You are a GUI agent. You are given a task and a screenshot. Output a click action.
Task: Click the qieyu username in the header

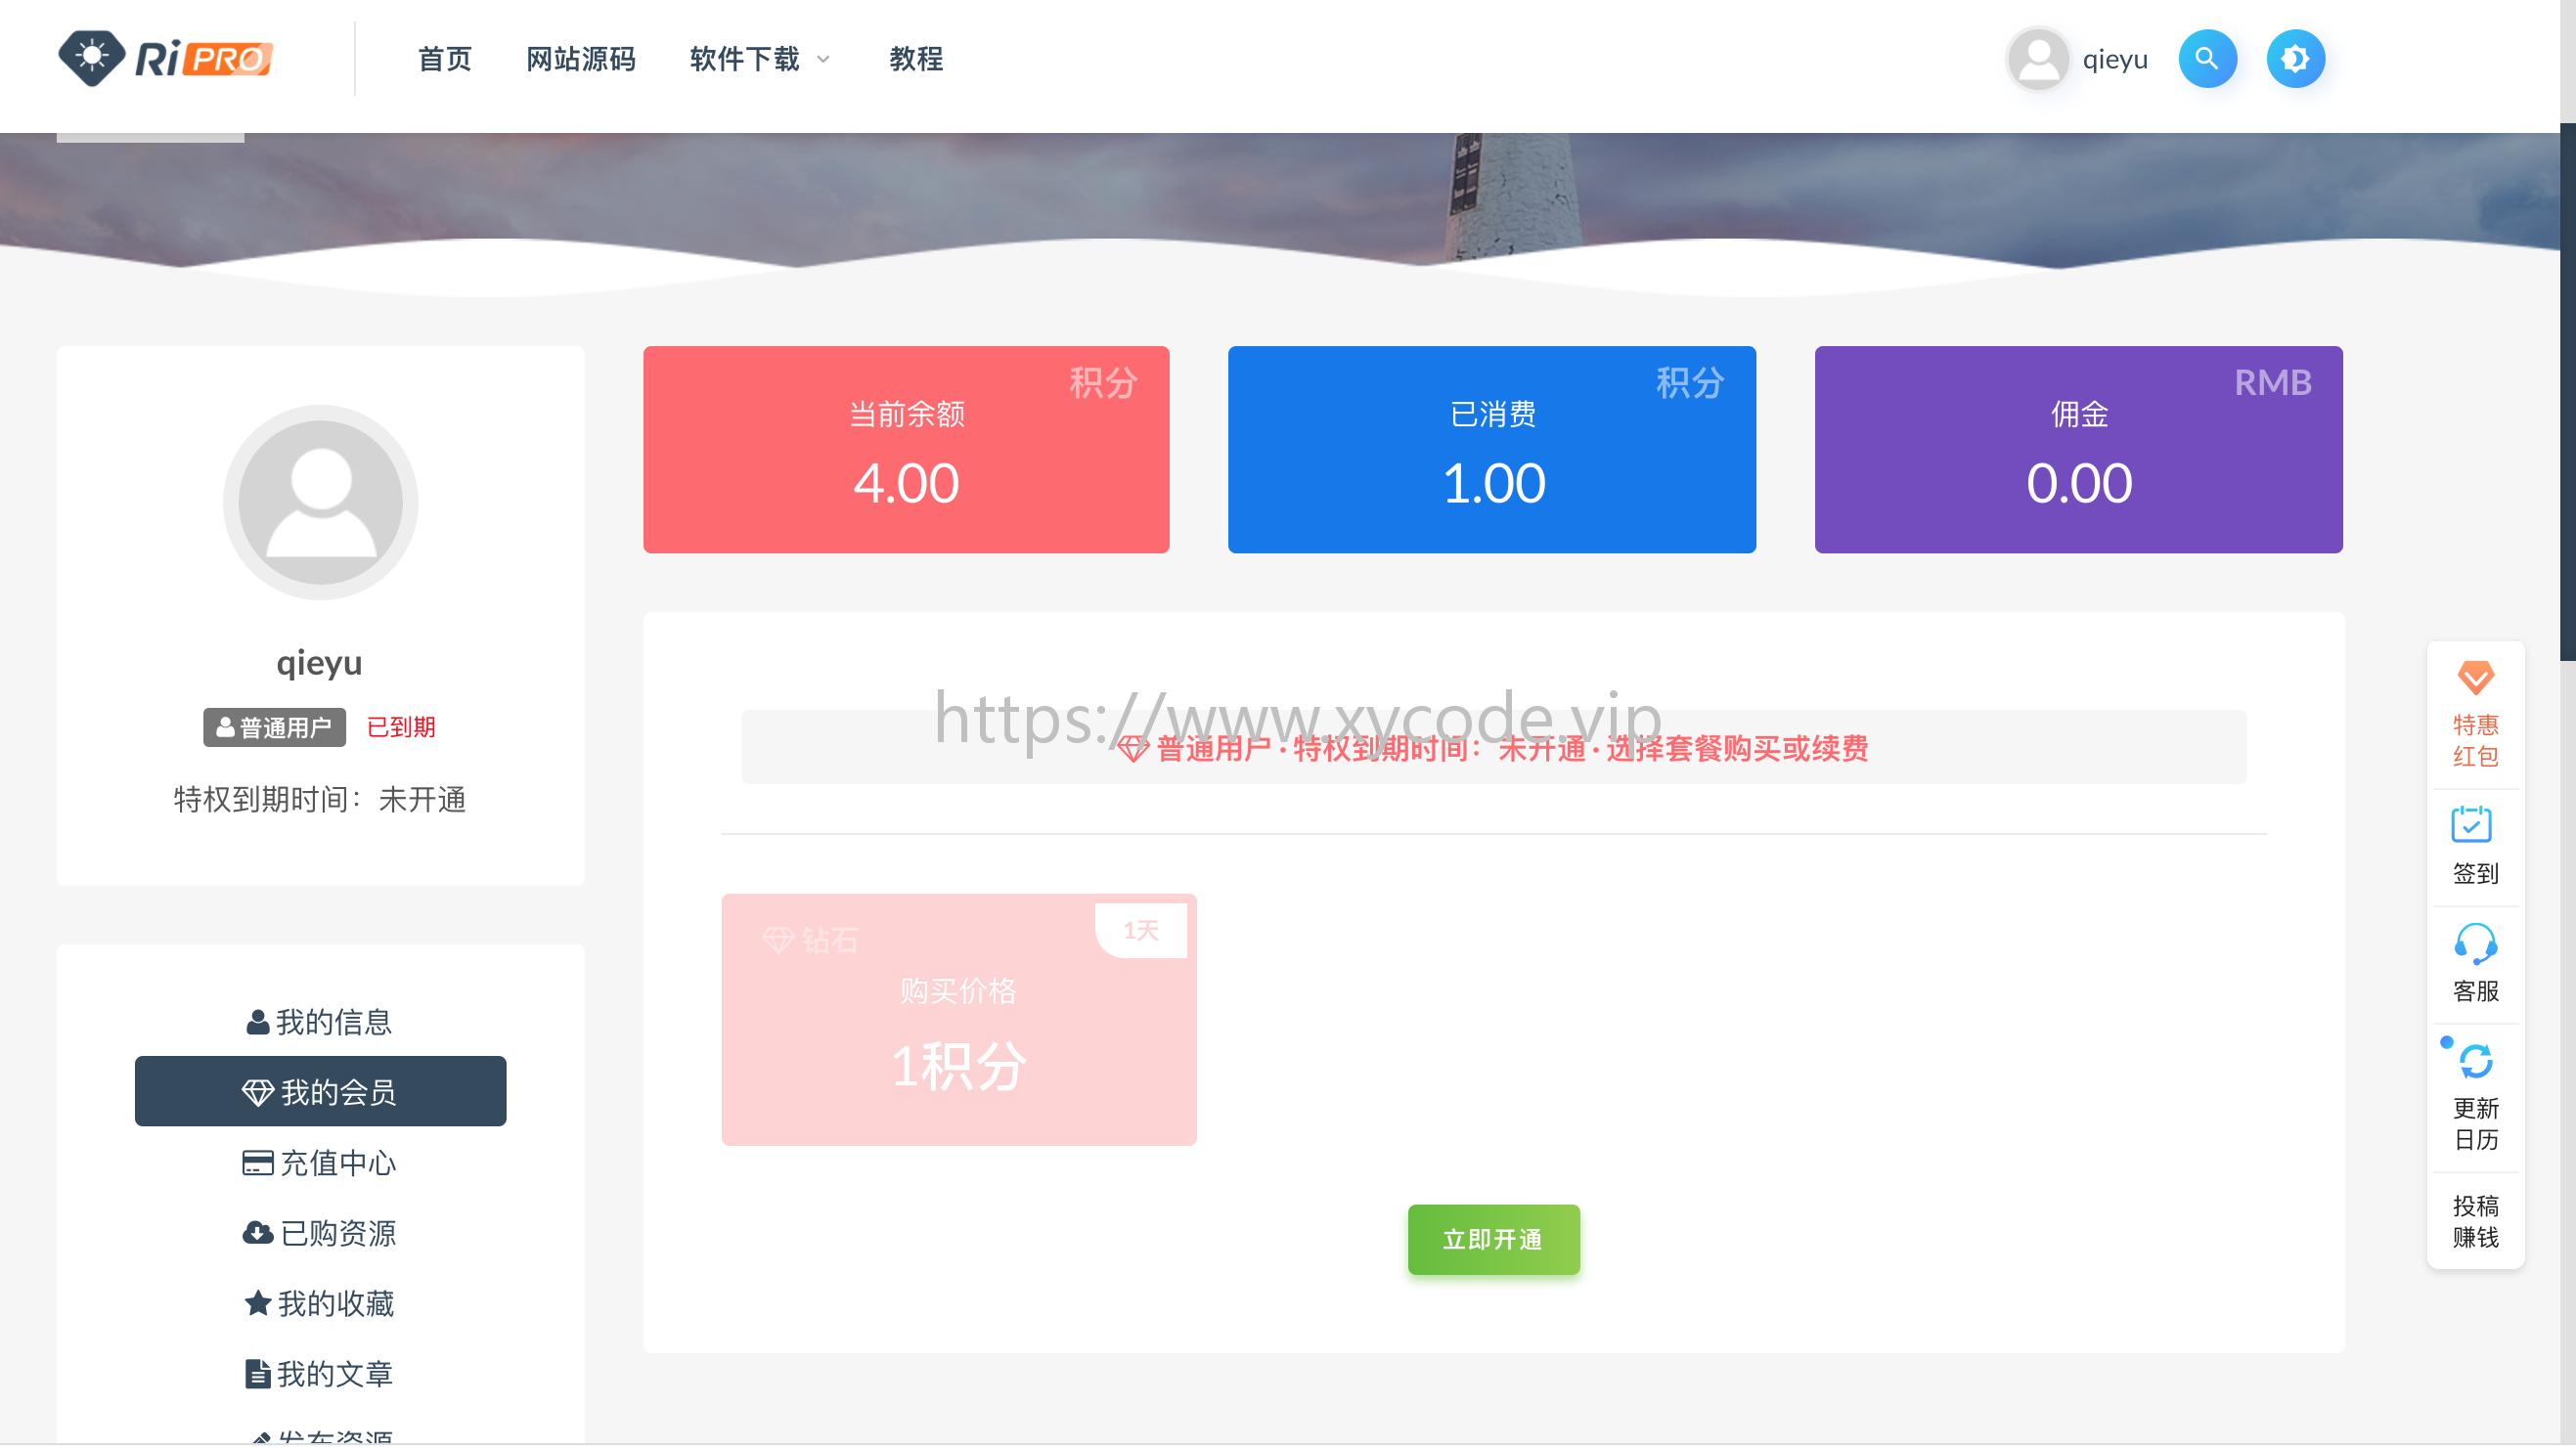point(2115,60)
